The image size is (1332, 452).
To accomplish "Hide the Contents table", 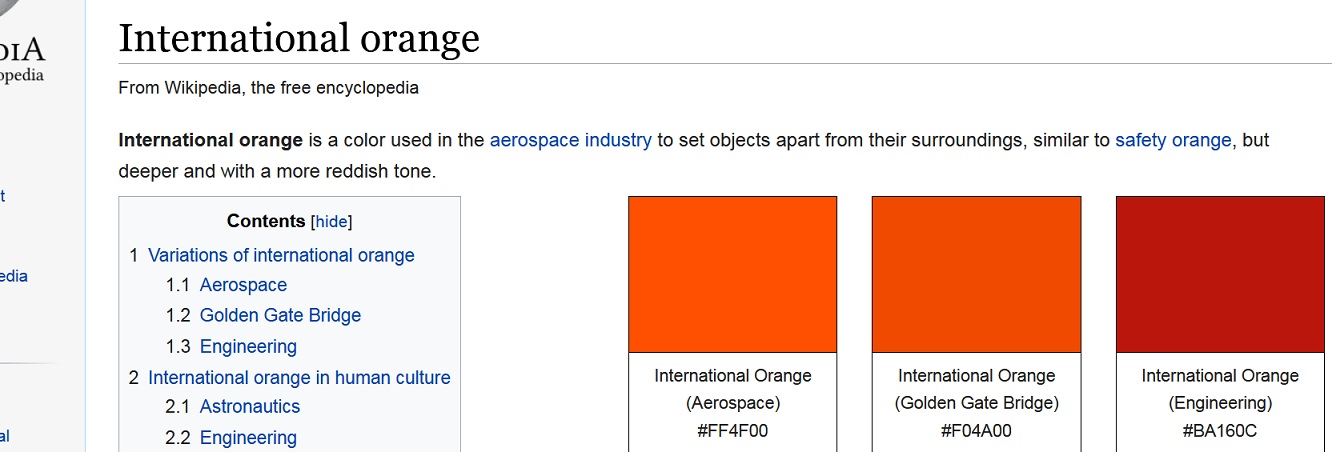I will point(331,222).
